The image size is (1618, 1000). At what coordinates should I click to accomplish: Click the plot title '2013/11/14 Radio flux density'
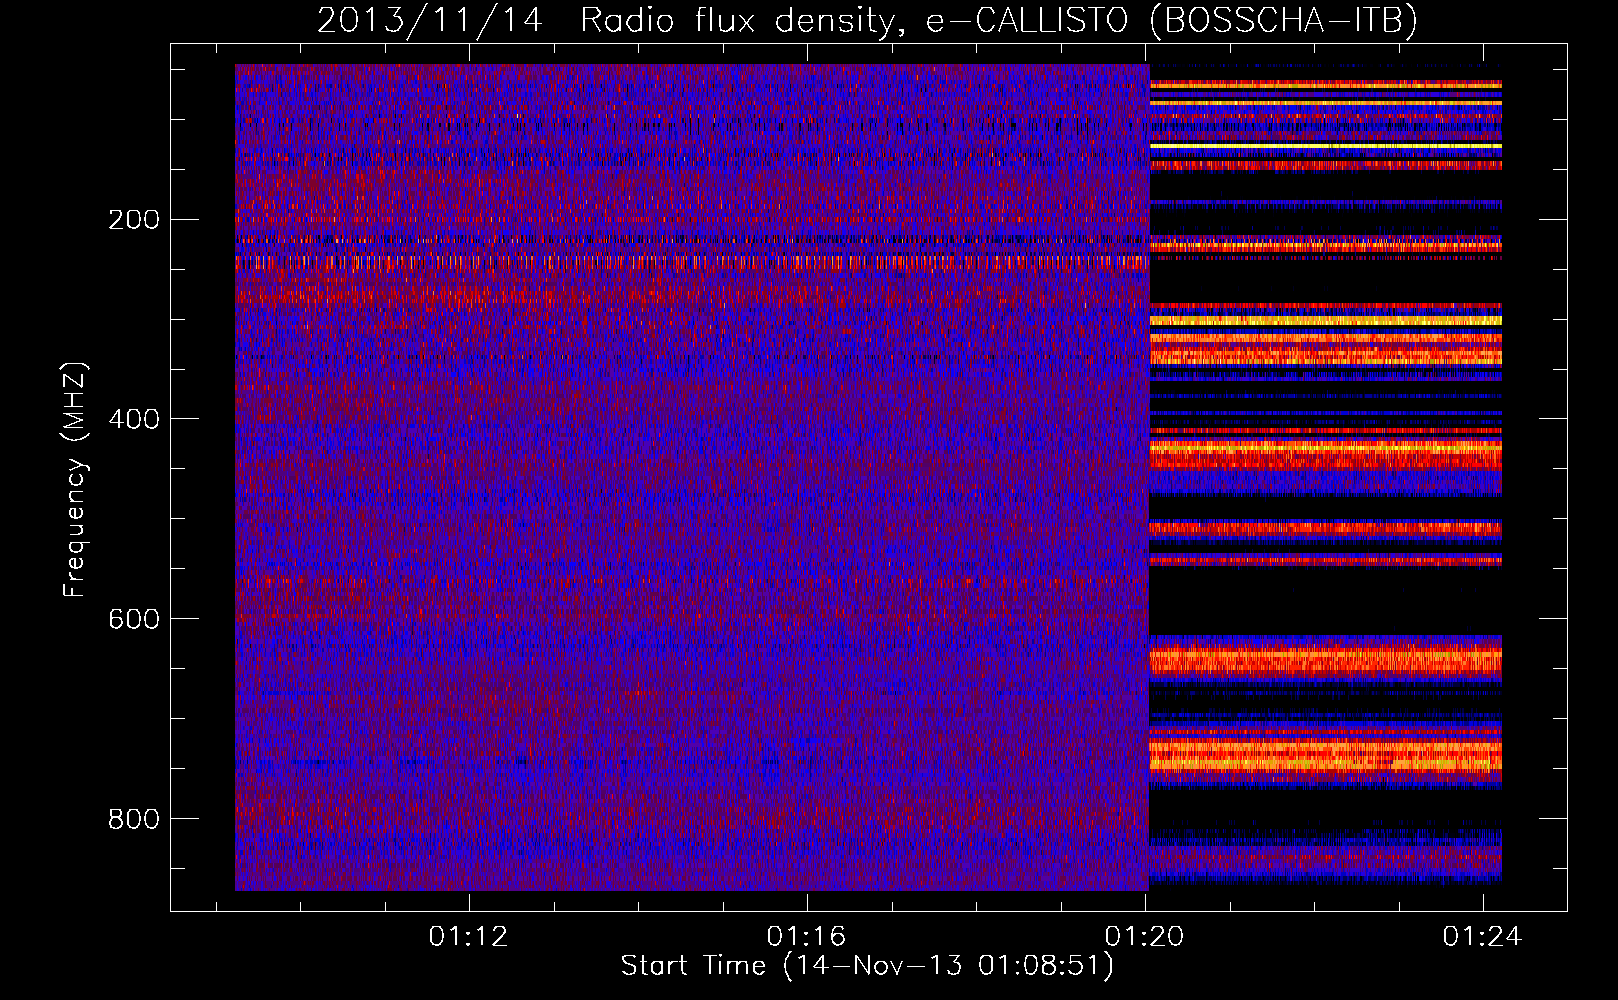(867, 20)
